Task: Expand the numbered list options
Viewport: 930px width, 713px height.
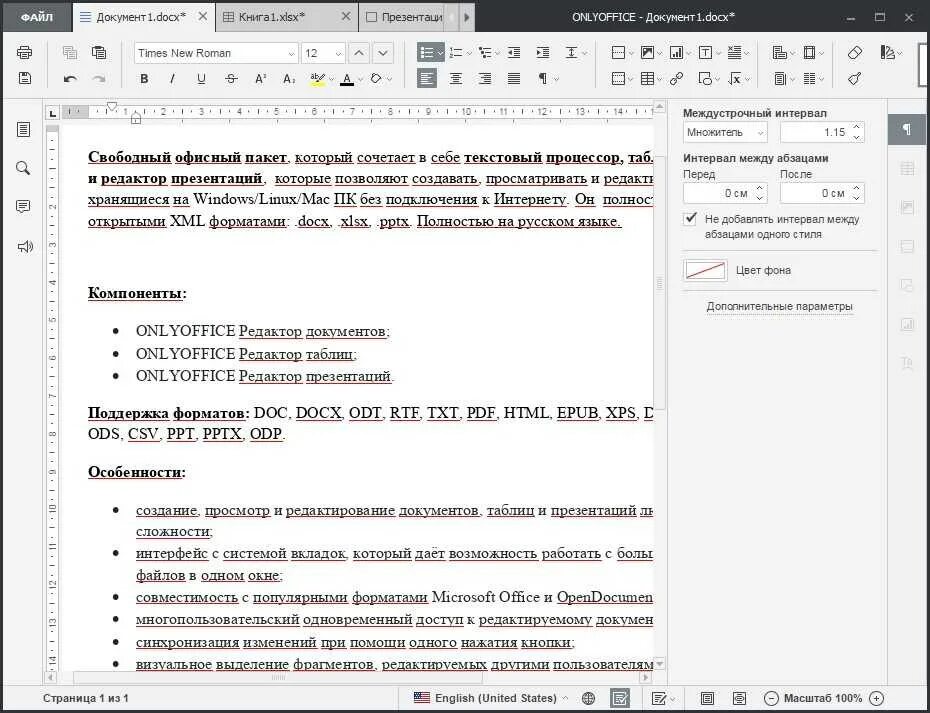Action: (469, 53)
